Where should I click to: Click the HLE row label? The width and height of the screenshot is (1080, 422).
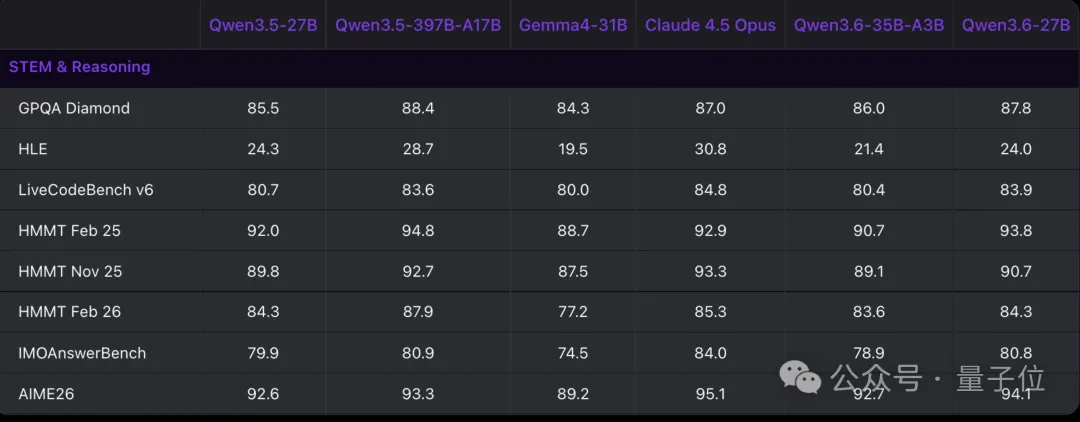pyautogui.click(x=33, y=149)
